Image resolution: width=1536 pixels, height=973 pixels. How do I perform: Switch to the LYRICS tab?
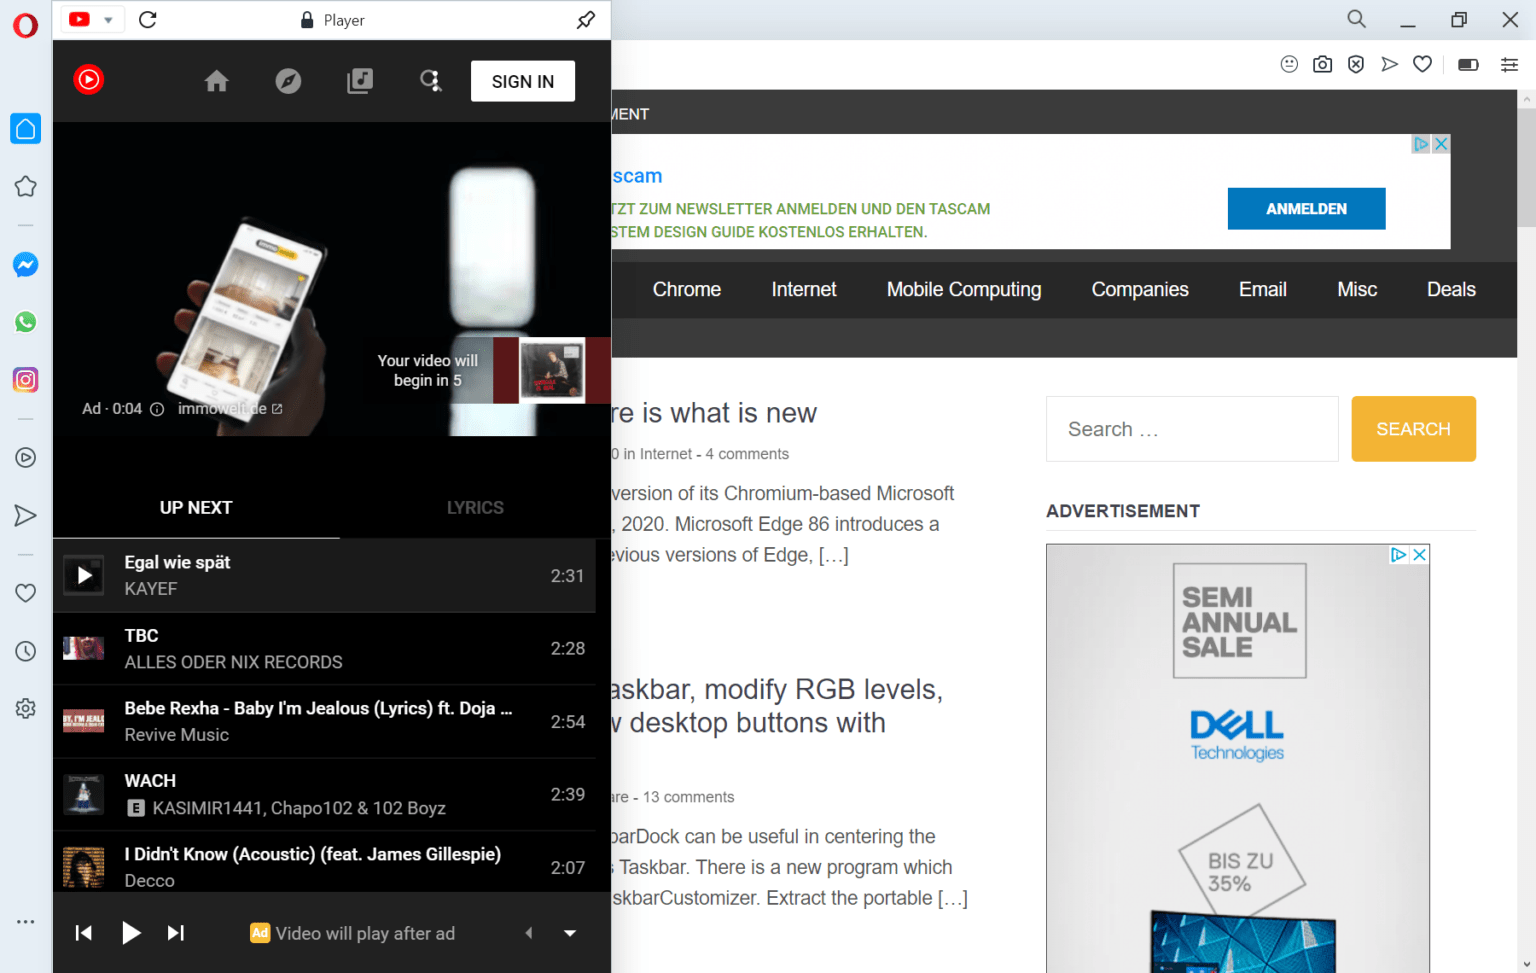(x=475, y=507)
